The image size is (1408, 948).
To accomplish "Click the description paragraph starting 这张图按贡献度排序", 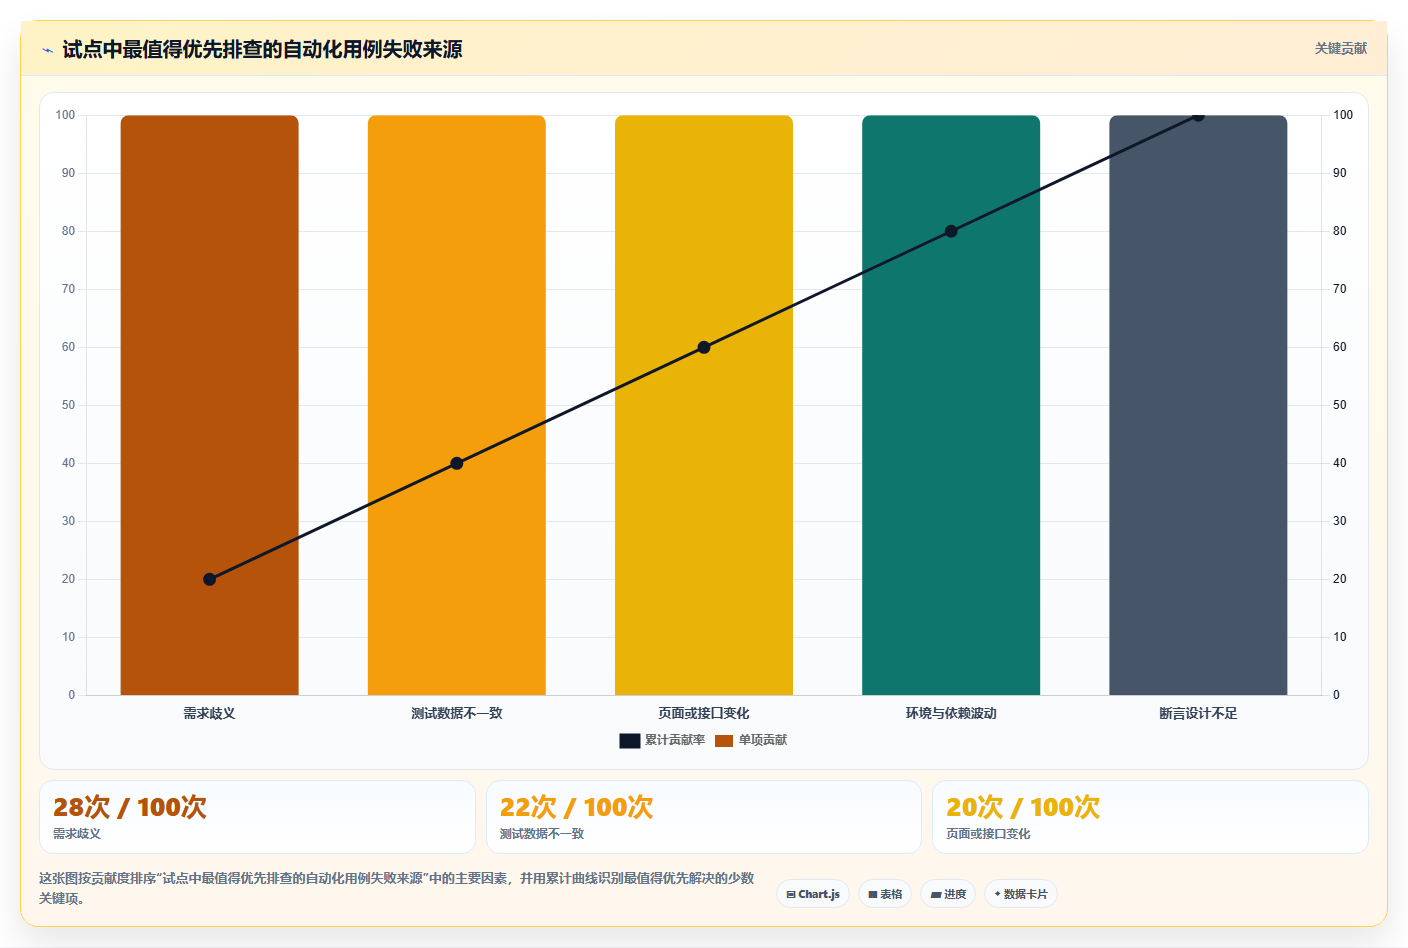I will [397, 888].
